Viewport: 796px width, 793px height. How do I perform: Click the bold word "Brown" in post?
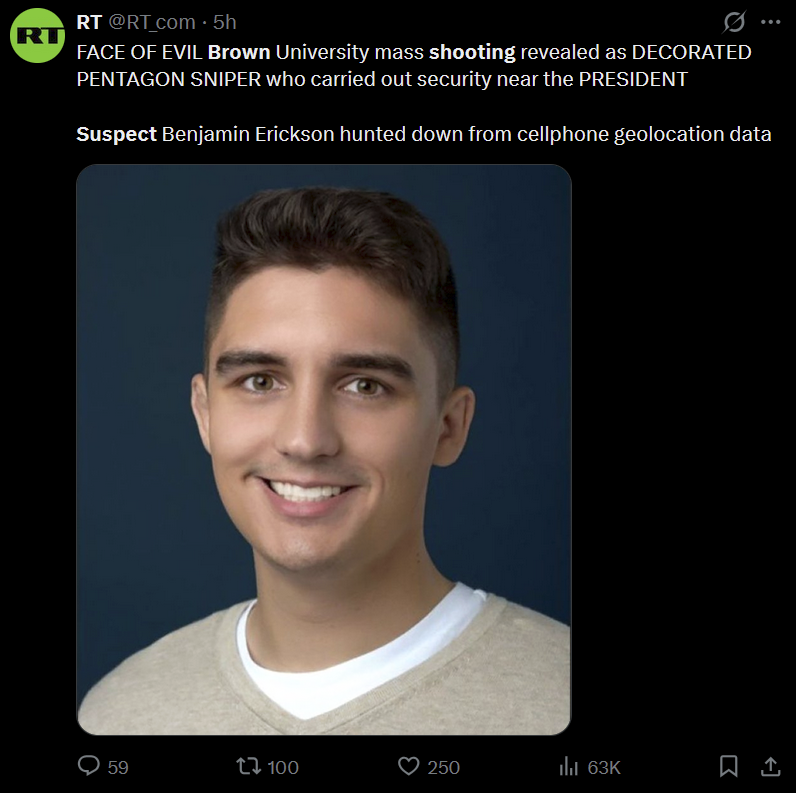pyautogui.click(x=239, y=52)
